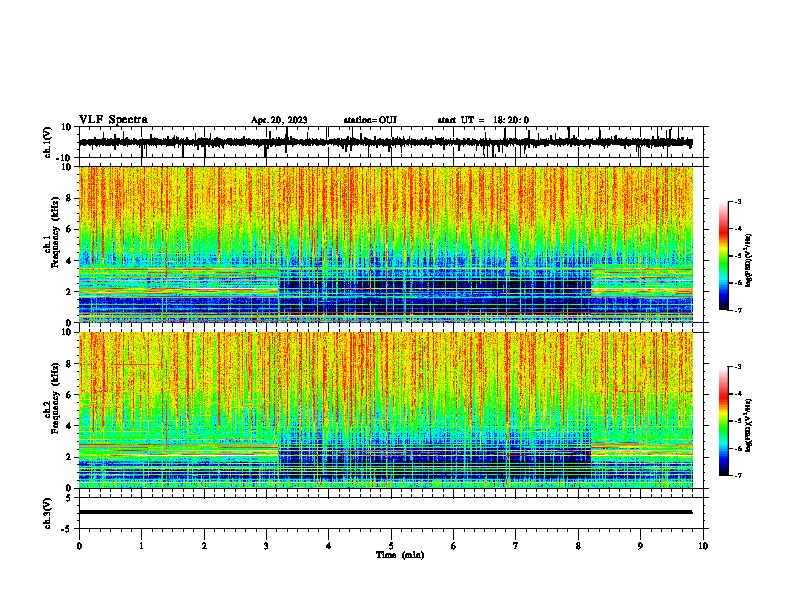The height and width of the screenshot is (612, 792).
Task: Click the '-7' label on ch.1 color bar
Action: coord(738,310)
